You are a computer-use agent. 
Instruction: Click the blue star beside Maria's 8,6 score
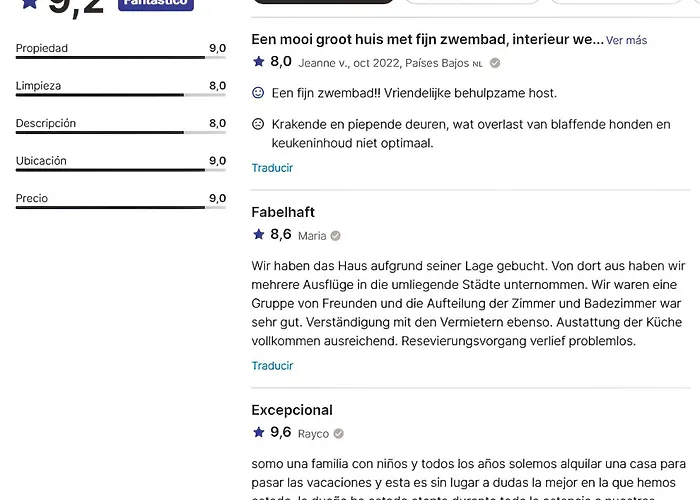[258, 234]
